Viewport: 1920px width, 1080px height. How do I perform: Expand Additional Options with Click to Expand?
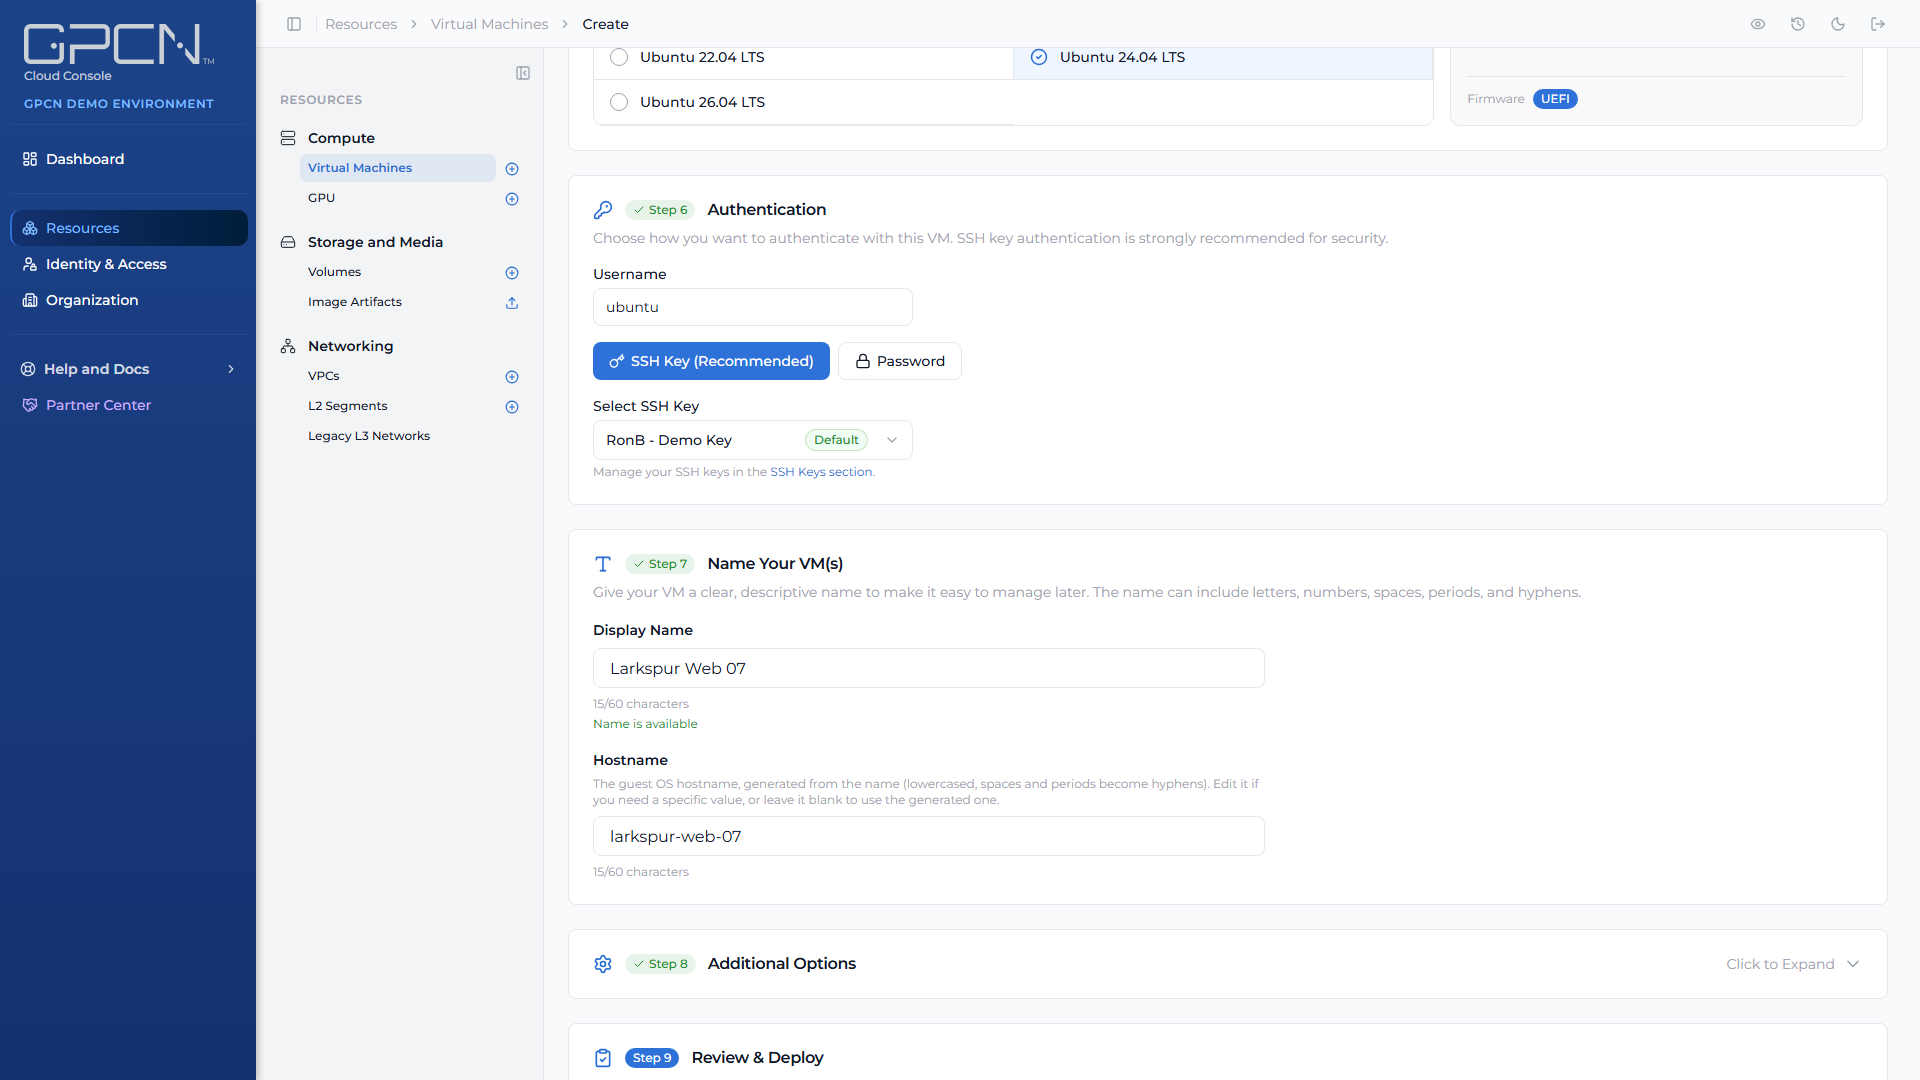pyautogui.click(x=1792, y=964)
